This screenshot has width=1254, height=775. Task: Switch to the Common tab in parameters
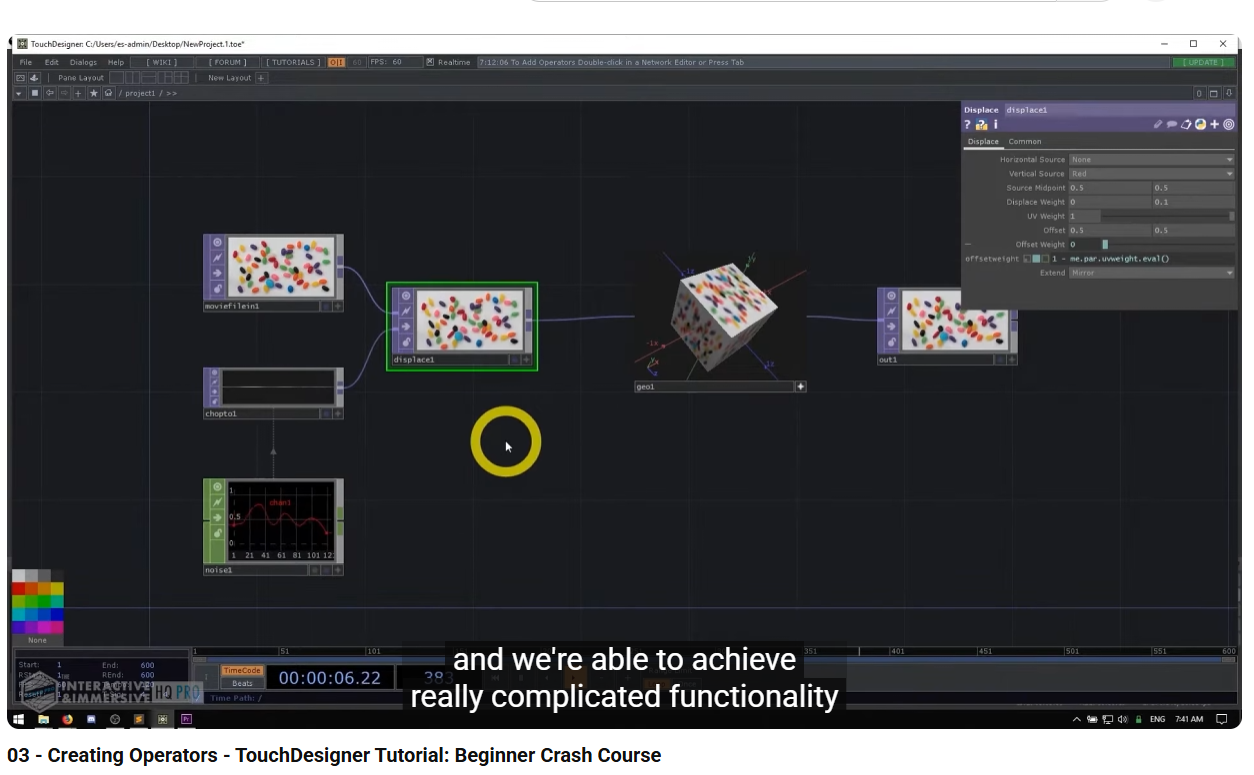point(1024,141)
